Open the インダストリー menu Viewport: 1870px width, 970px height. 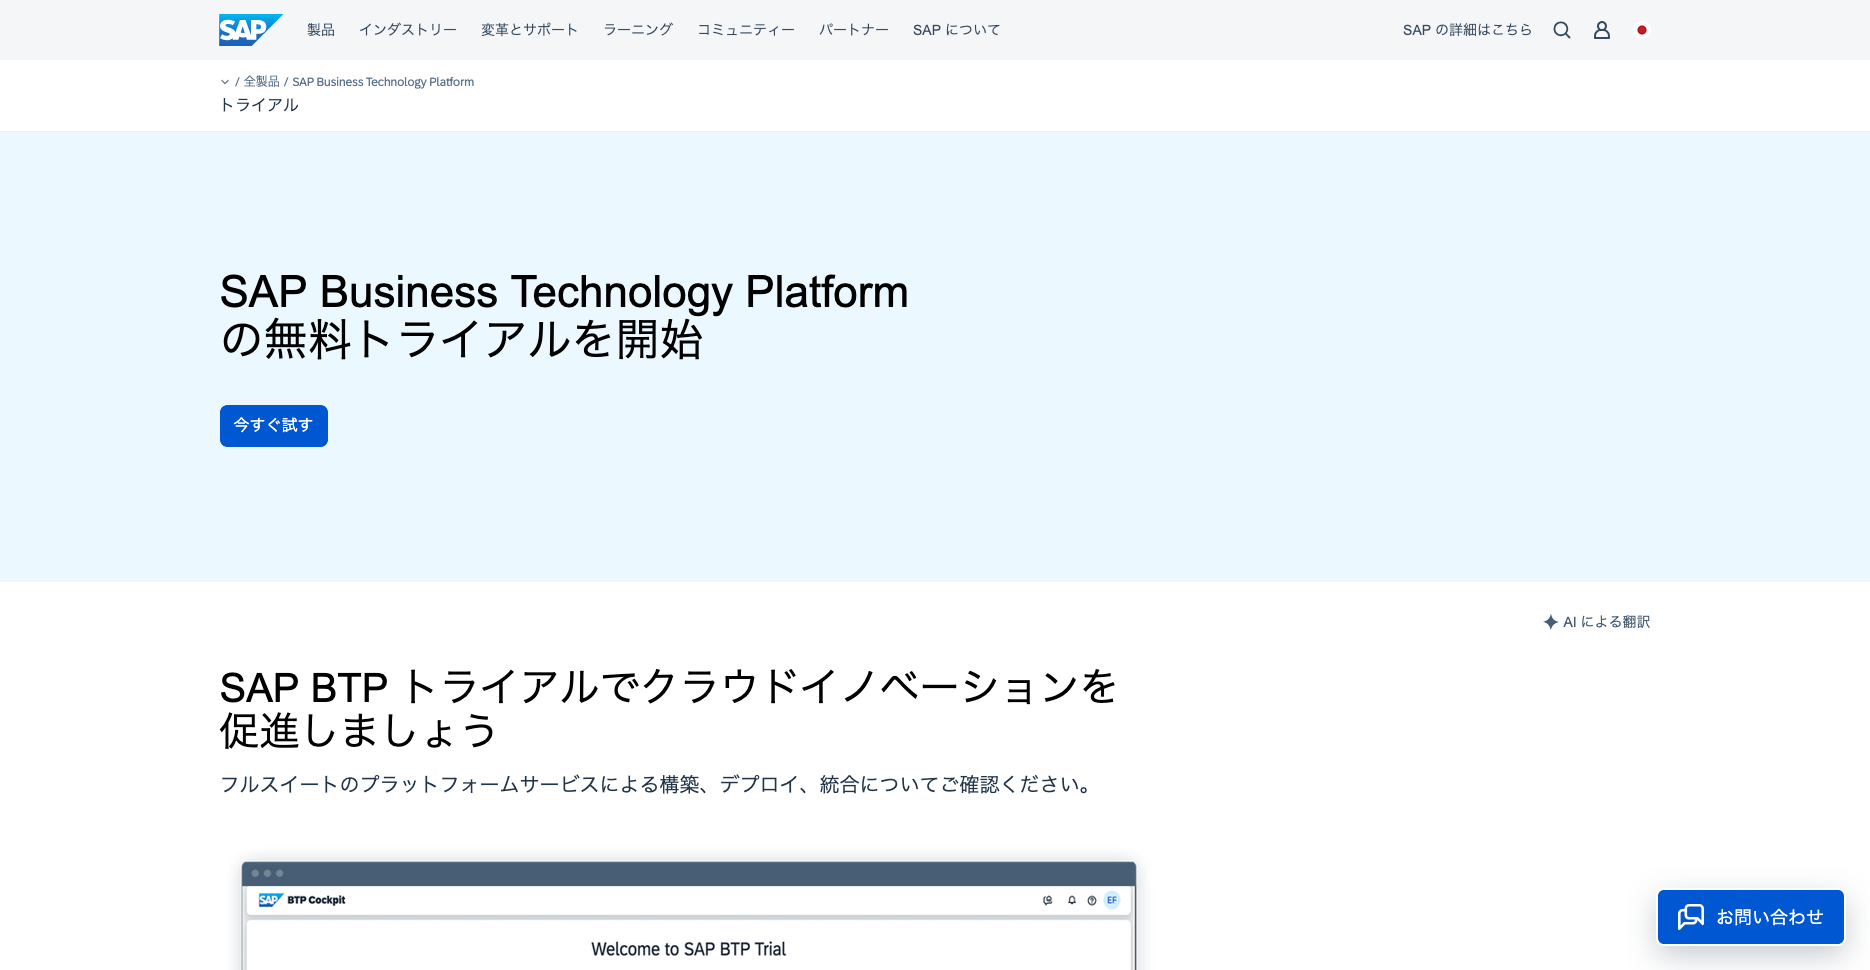tap(408, 30)
